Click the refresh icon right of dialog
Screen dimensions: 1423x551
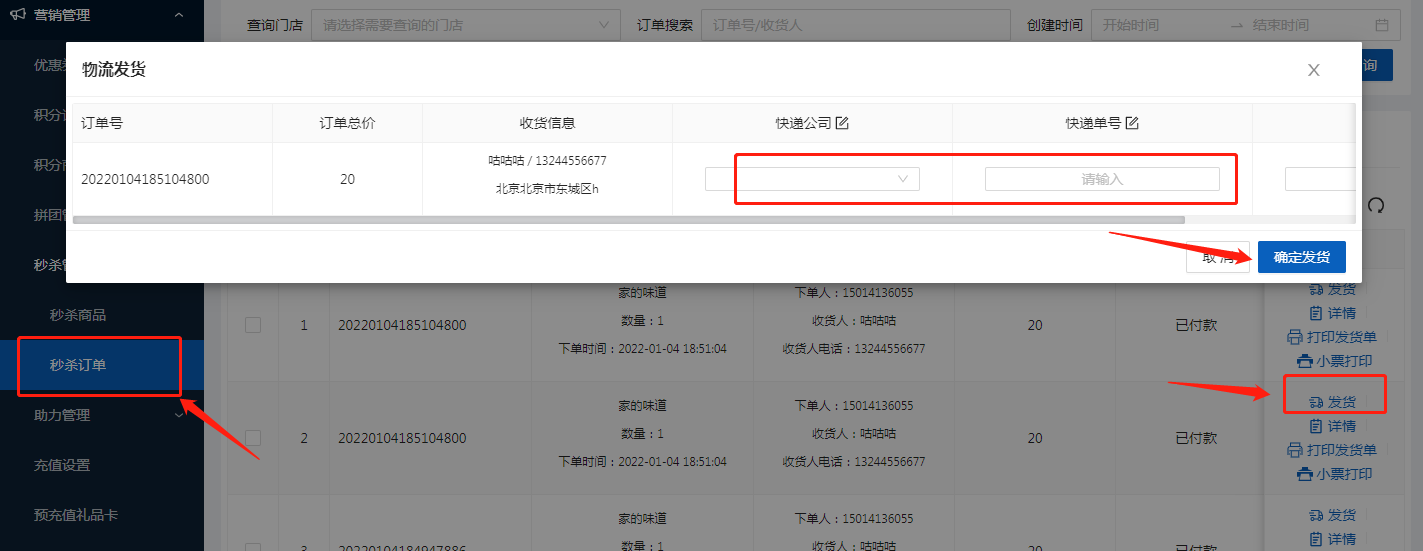(1376, 205)
